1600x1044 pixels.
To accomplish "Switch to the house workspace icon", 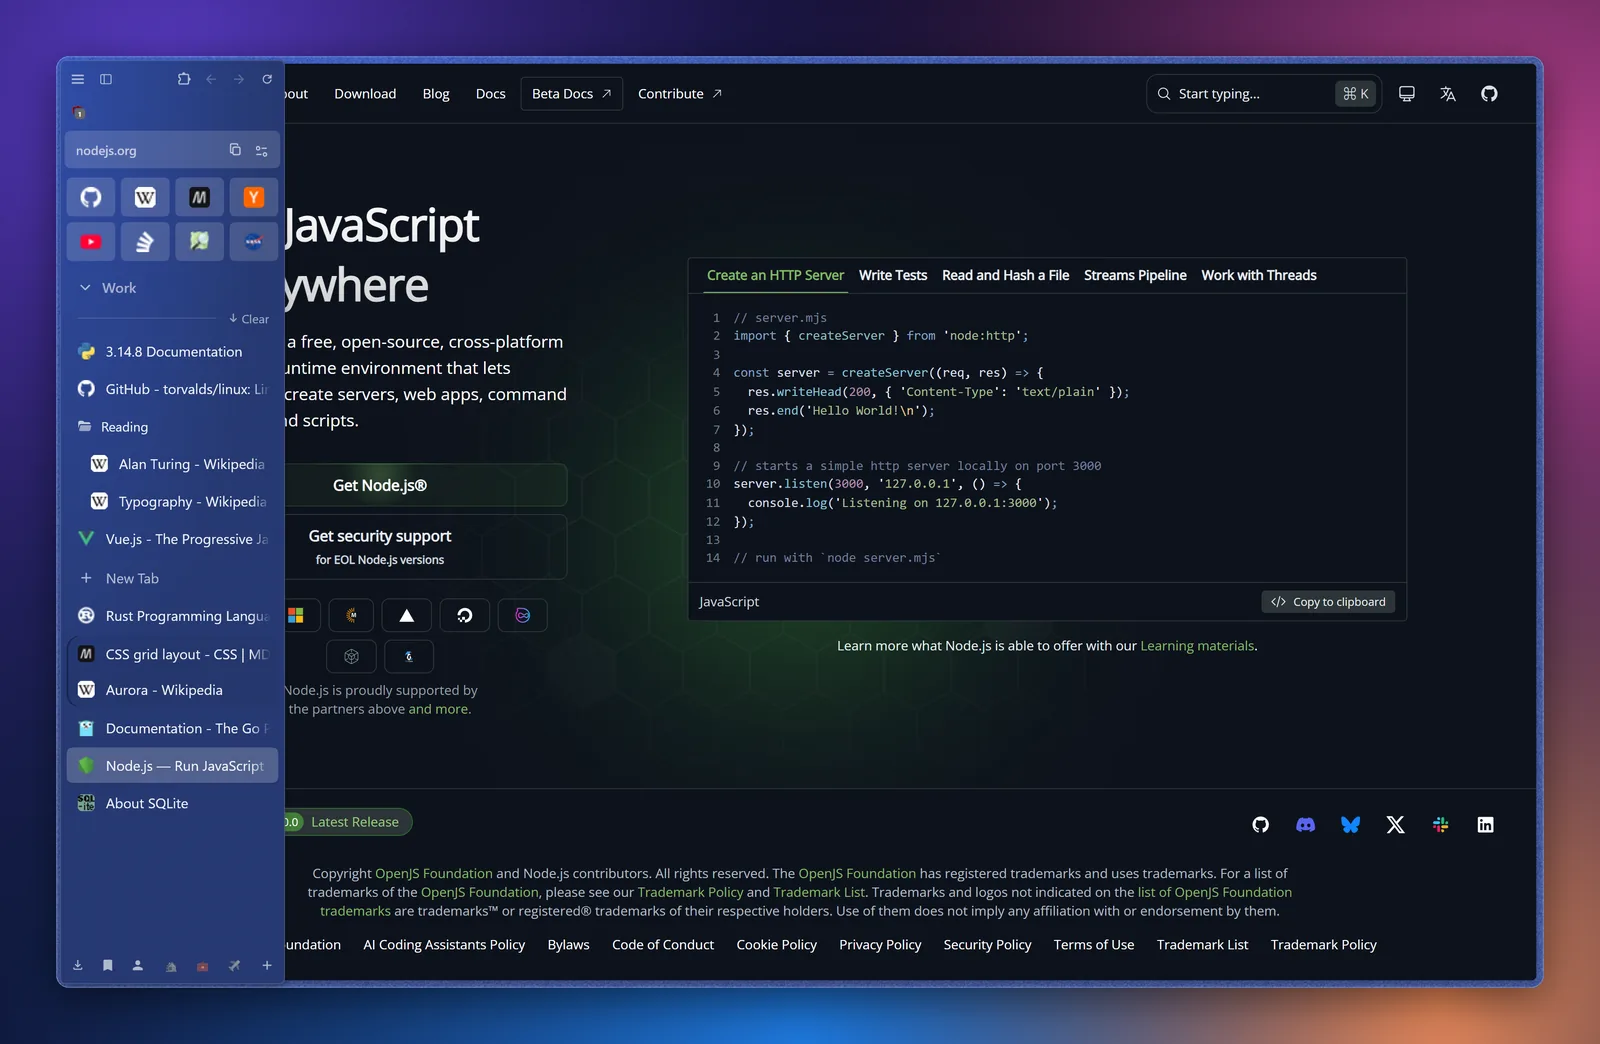I will (171, 967).
